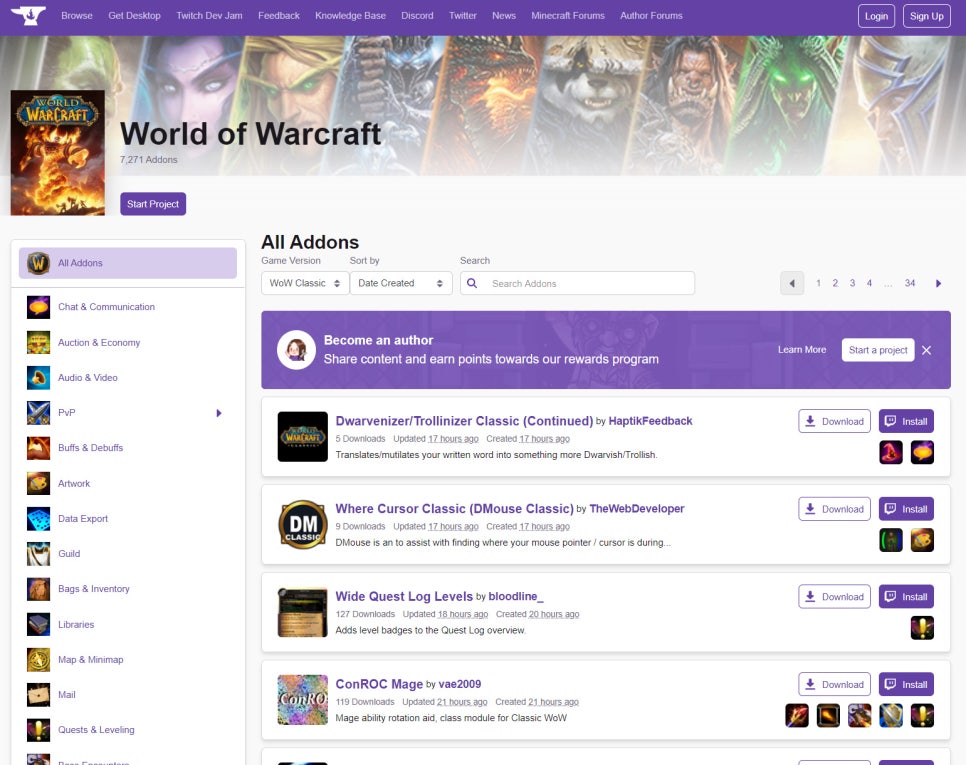Open the Mail category icon

[38, 695]
